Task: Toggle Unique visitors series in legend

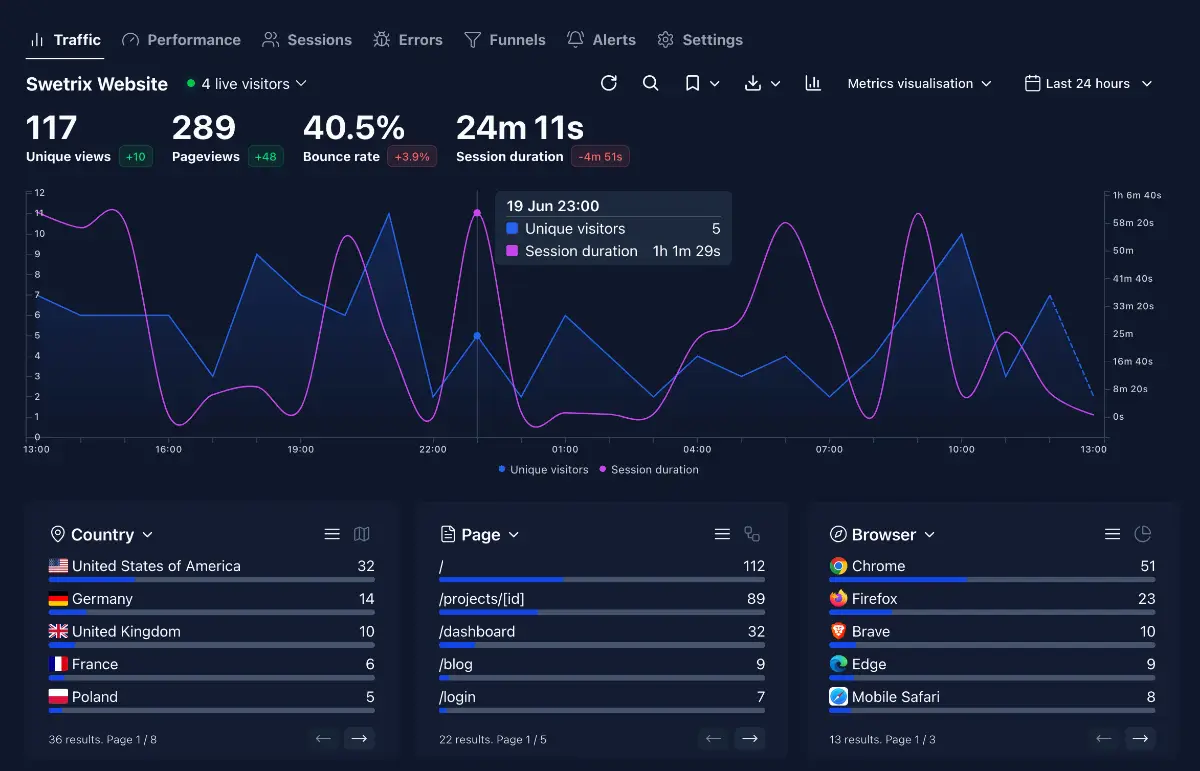Action: click(543, 469)
